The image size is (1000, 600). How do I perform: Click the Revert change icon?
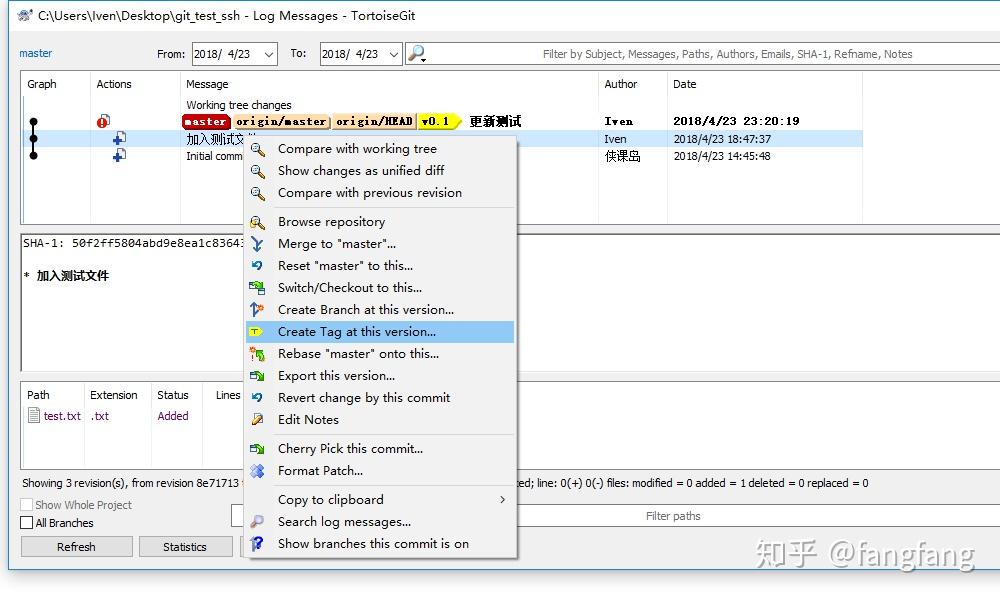pyautogui.click(x=257, y=398)
